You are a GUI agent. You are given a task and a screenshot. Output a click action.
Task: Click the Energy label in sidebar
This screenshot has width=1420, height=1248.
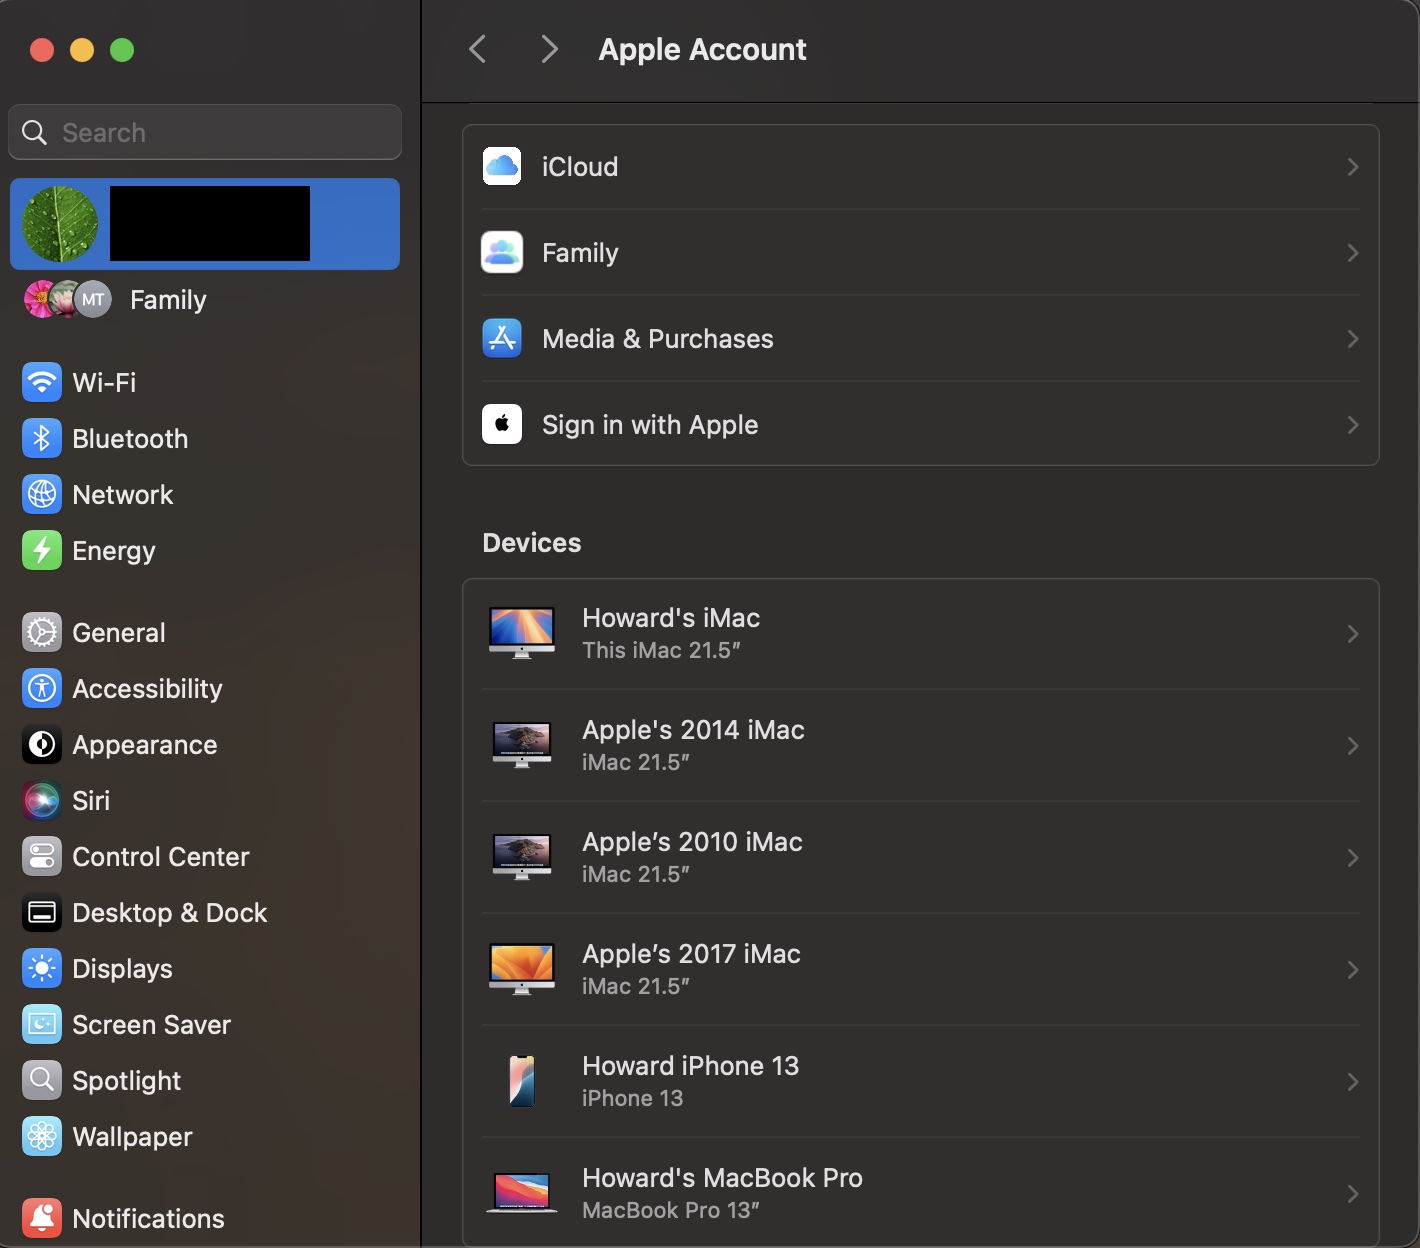[x=114, y=551]
